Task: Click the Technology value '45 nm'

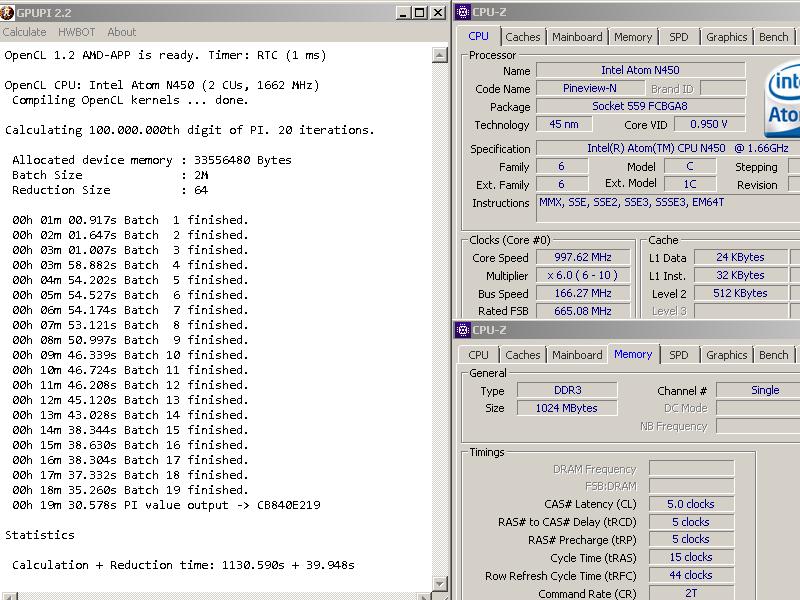Action: coord(564,124)
